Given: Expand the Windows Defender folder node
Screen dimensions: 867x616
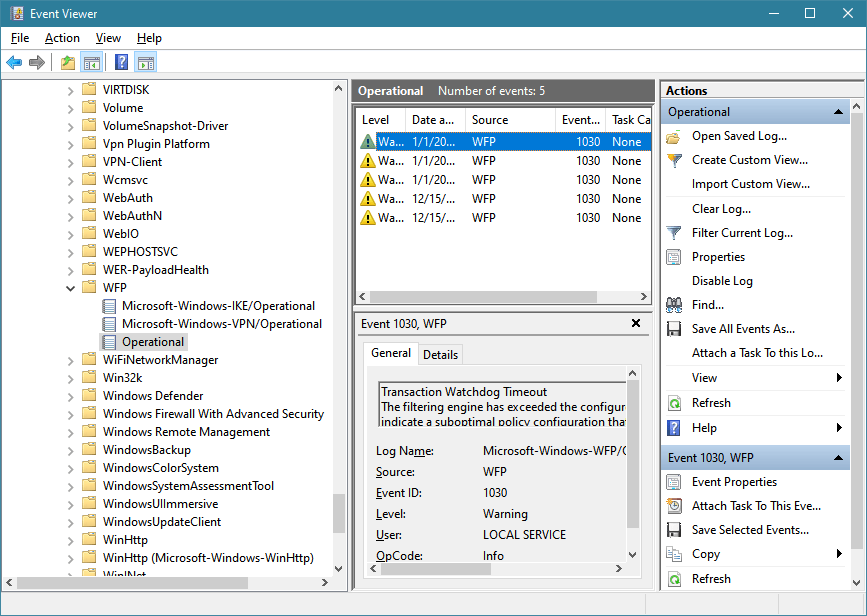Looking at the screenshot, I should (x=70, y=396).
